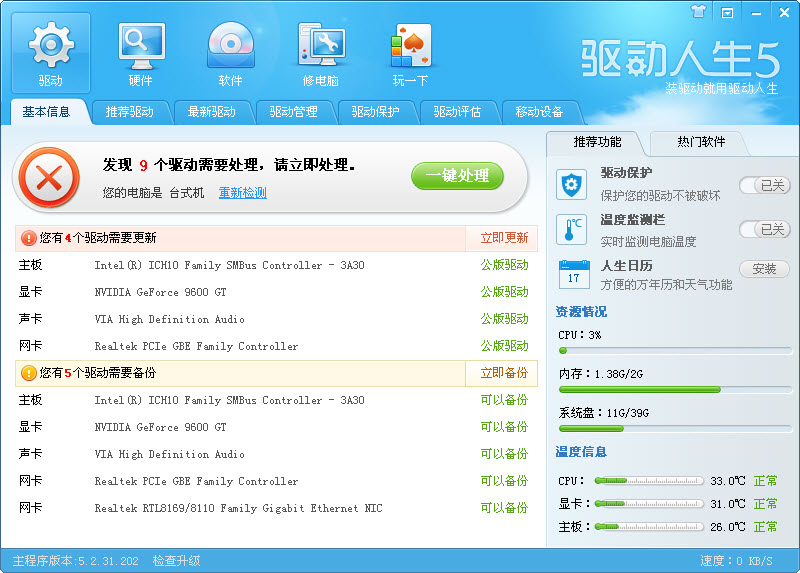Click the 温度监测栏 thermometer icon
Image resolution: width=800 pixels, height=573 pixels.
[x=571, y=230]
